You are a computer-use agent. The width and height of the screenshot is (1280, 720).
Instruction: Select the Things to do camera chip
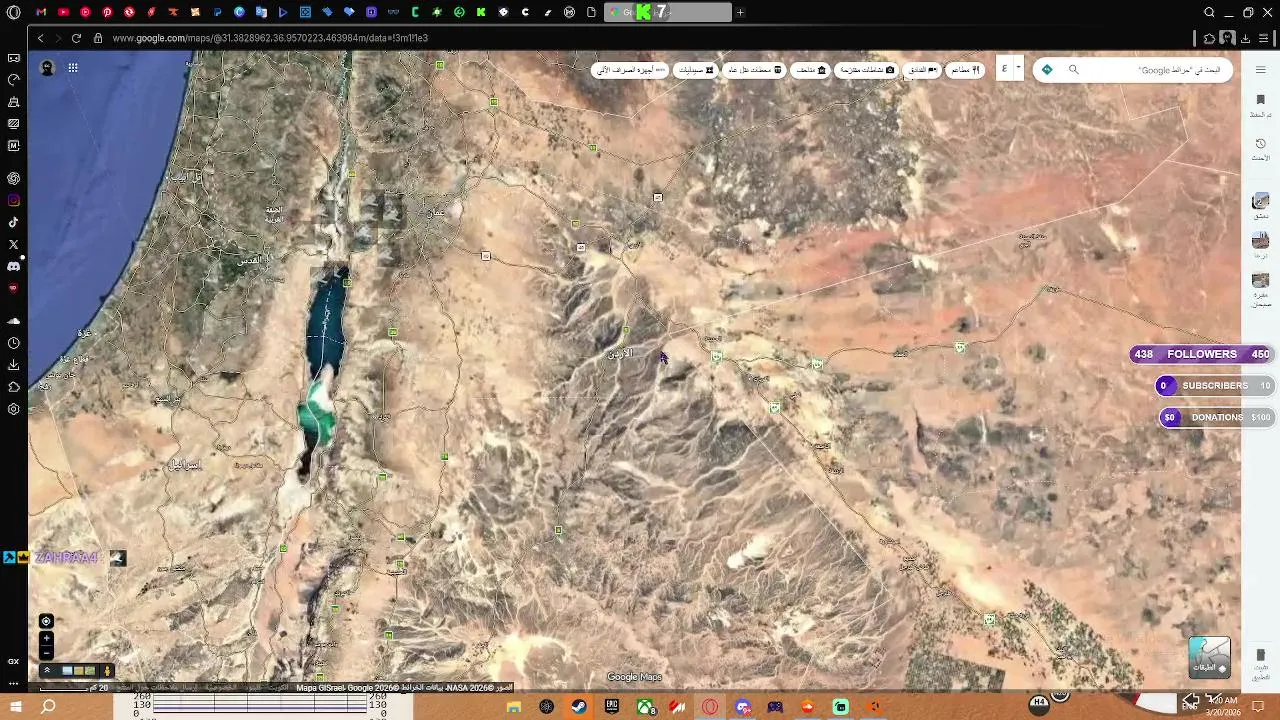point(866,70)
